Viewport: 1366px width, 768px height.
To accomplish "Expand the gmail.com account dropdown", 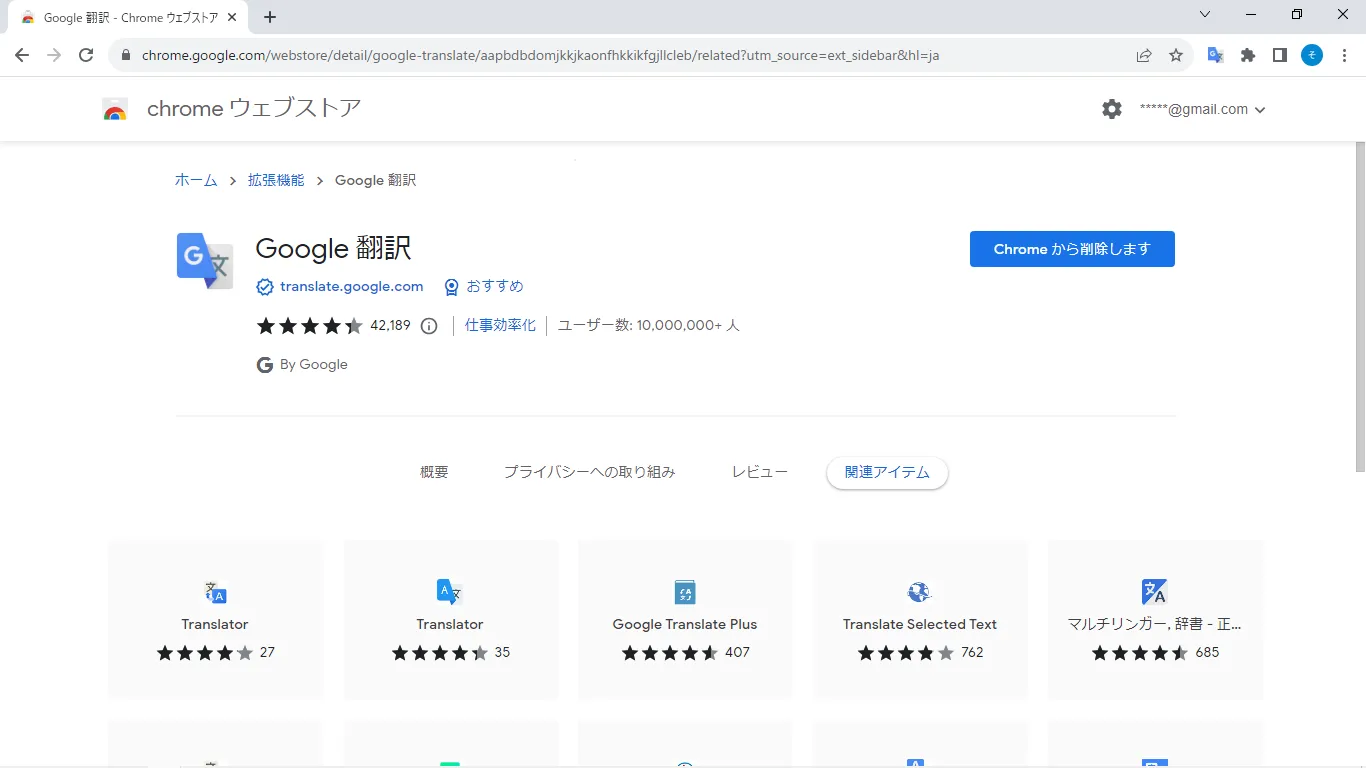I will [1203, 109].
